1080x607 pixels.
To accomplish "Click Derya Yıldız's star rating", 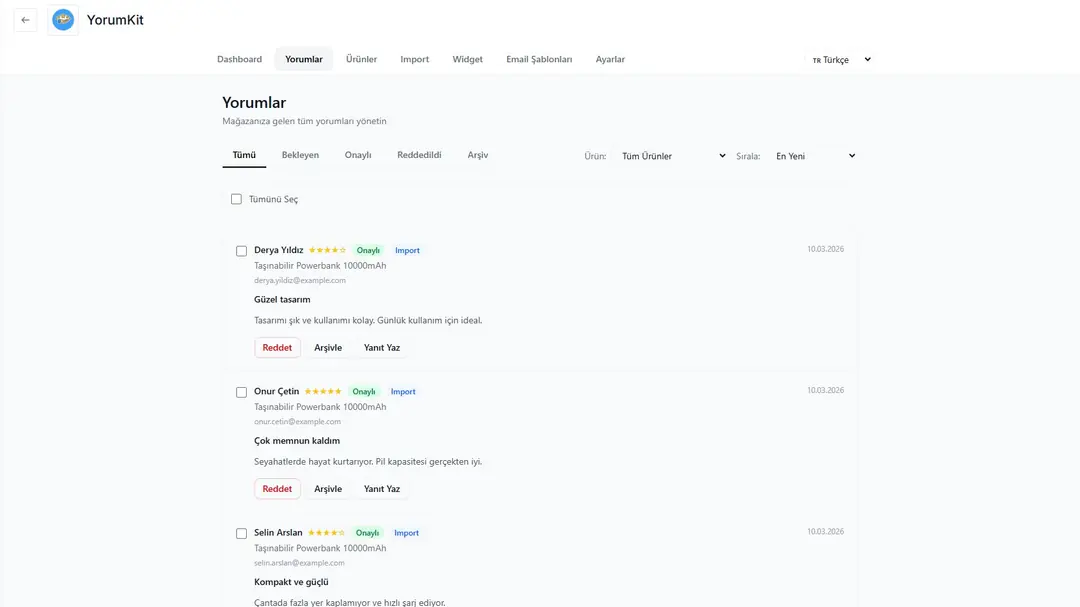I will [x=327, y=250].
